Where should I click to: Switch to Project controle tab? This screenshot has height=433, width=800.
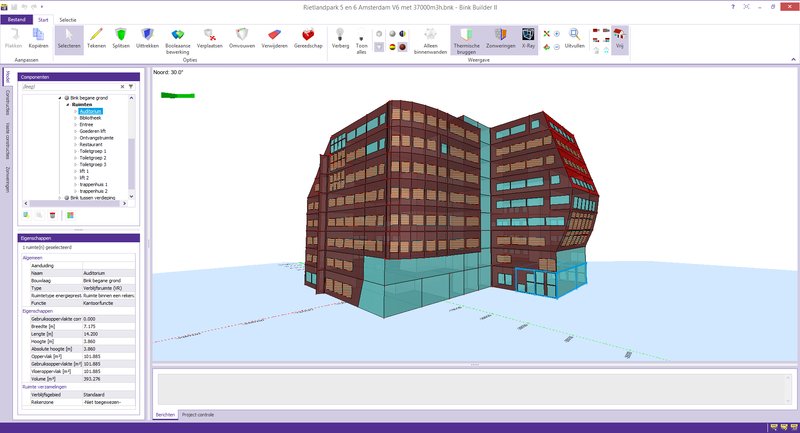point(198,415)
